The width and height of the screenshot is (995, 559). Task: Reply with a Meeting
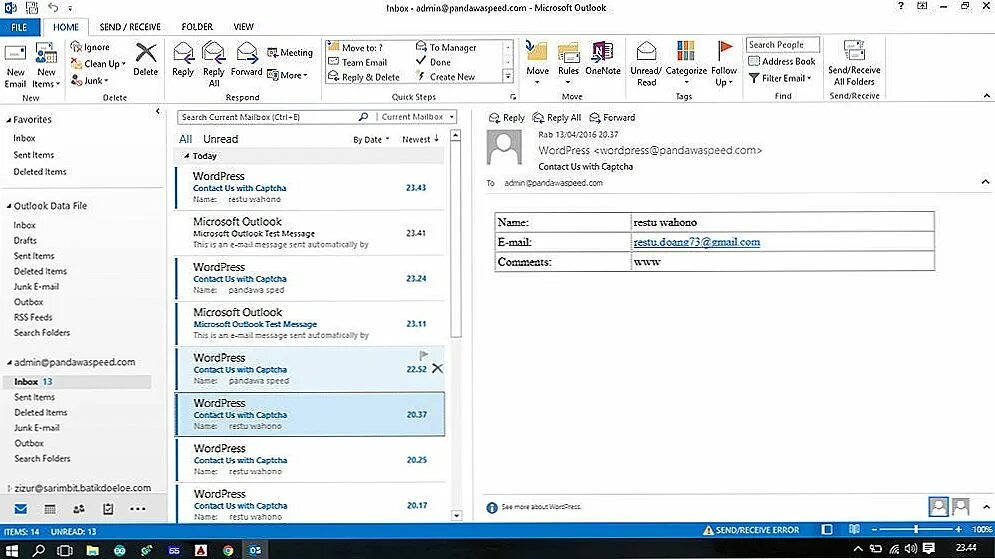tap(290, 53)
